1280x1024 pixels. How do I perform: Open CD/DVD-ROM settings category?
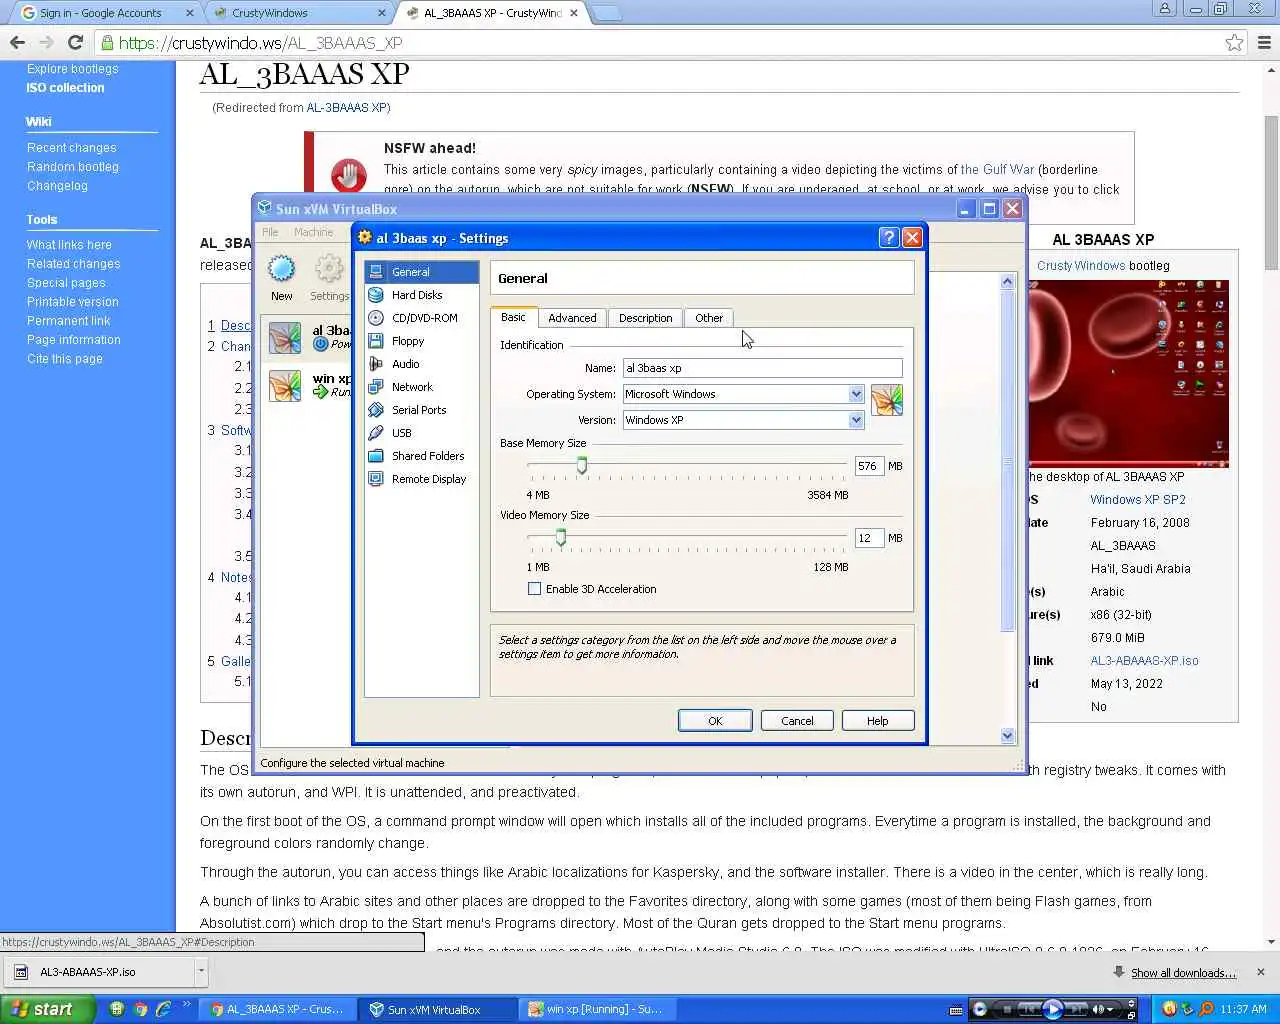(421, 318)
